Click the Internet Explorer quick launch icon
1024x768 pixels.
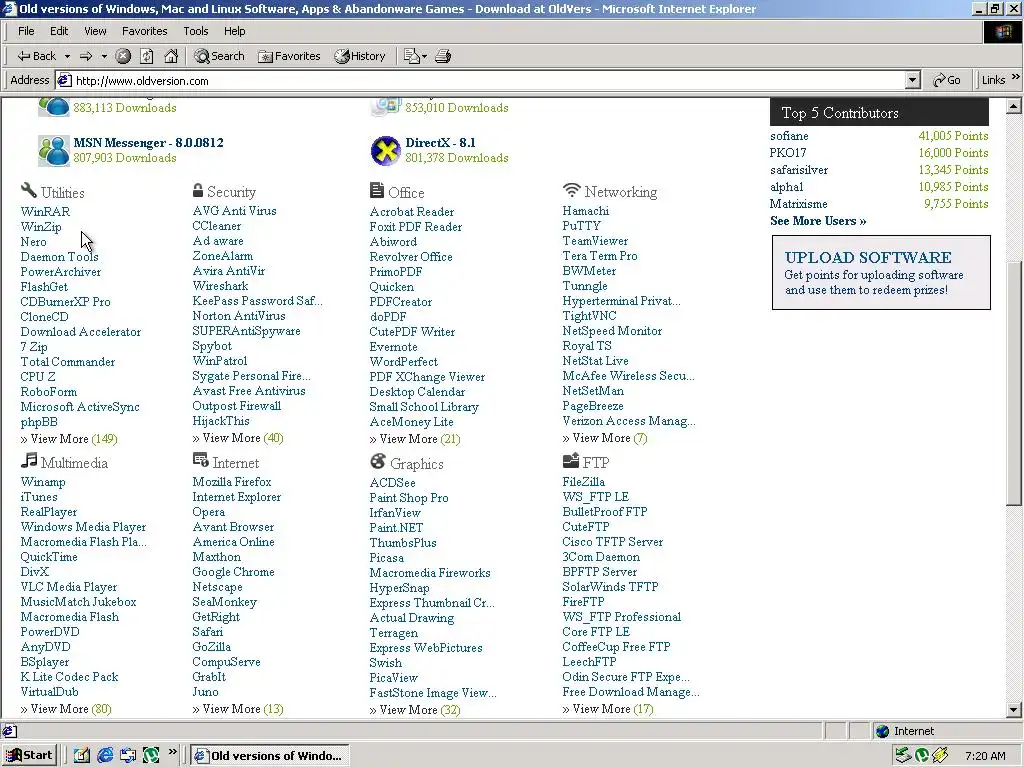click(x=105, y=755)
